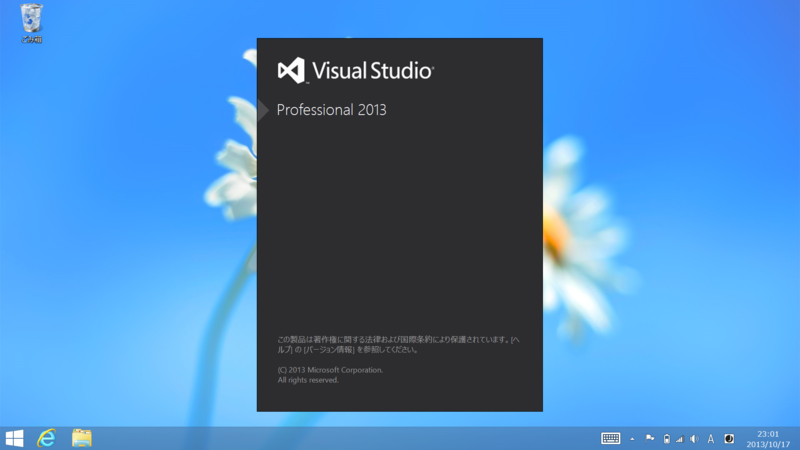Image resolution: width=800 pixels, height=450 pixels.
Task: Open the Recycle Bin desktop icon
Action: tap(31, 23)
